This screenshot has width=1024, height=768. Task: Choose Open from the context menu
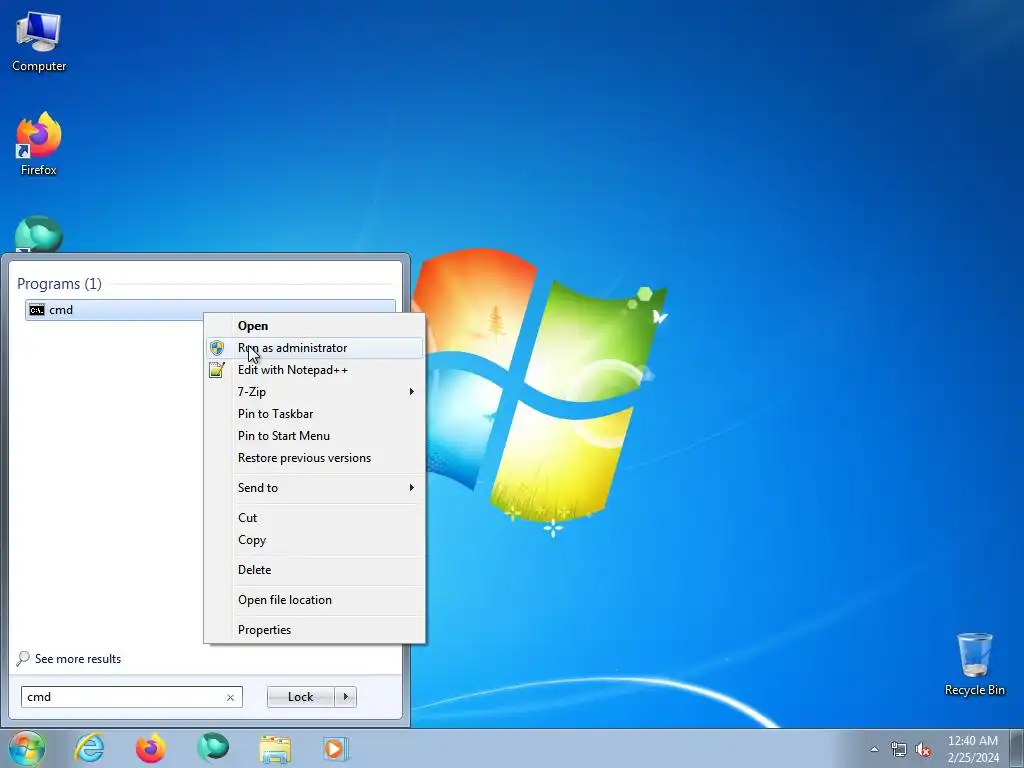click(314, 326)
